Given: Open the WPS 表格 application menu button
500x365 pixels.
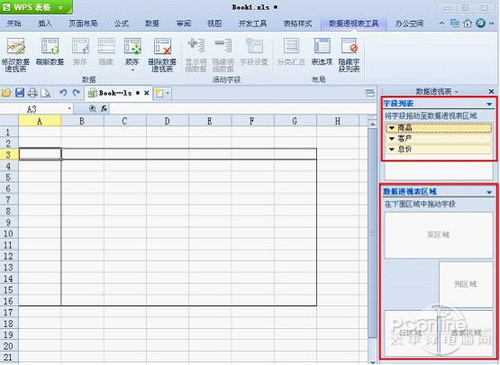Looking at the screenshot, I should tap(36, 7).
